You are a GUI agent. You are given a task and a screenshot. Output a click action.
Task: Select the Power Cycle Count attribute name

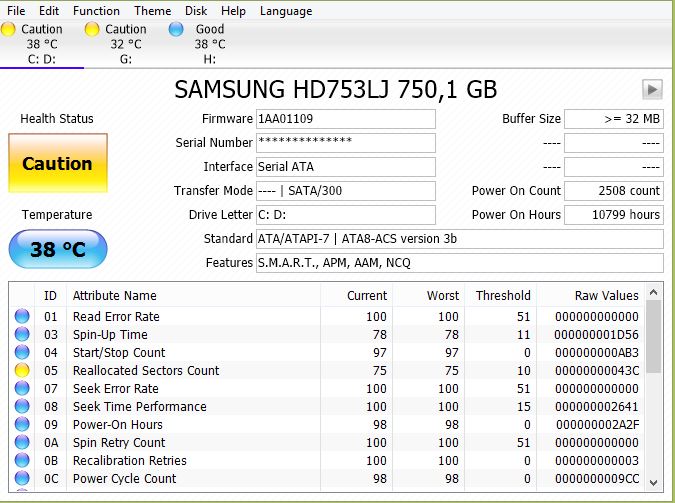coord(125,478)
